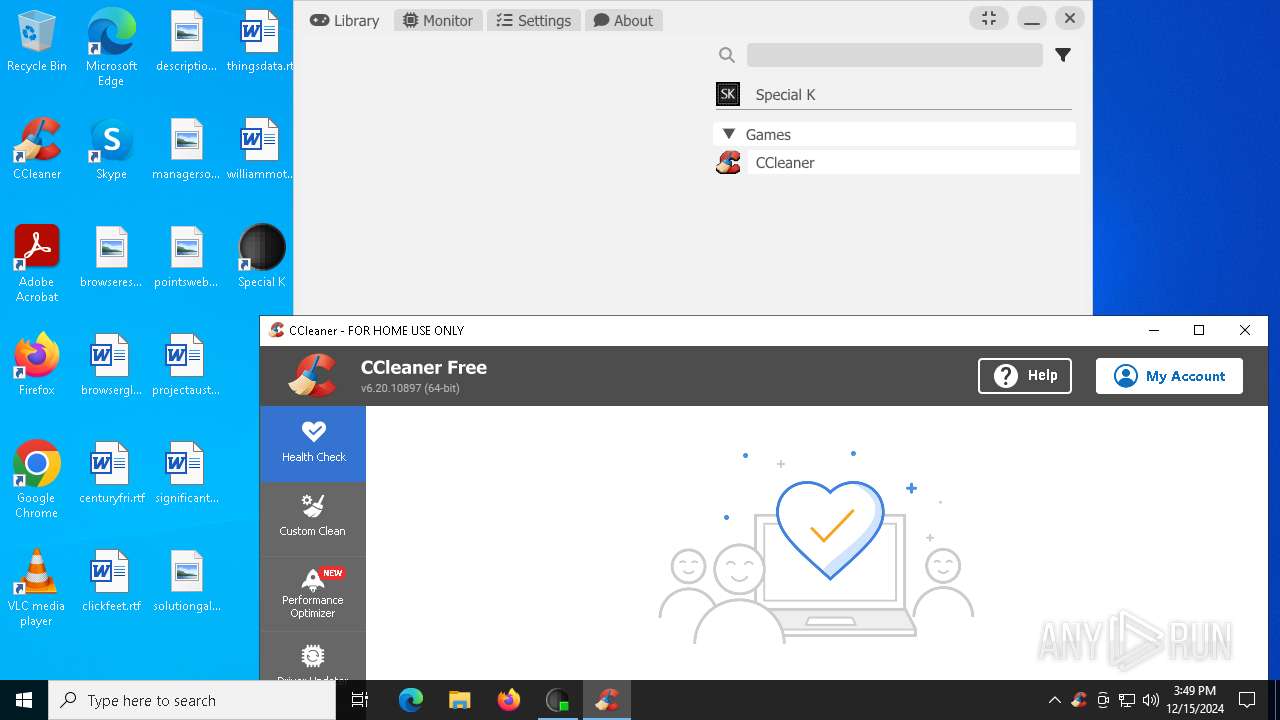The height and width of the screenshot is (720, 1280).
Task: Select the solutiongal... image file on desktop
Action: click(186, 581)
